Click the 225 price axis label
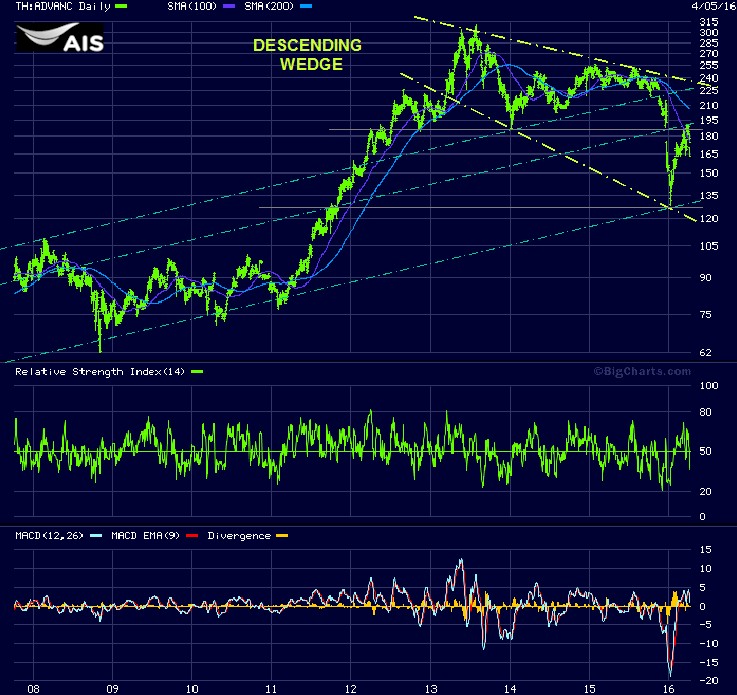This screenshot has width=737, height=695. [709, 90]
